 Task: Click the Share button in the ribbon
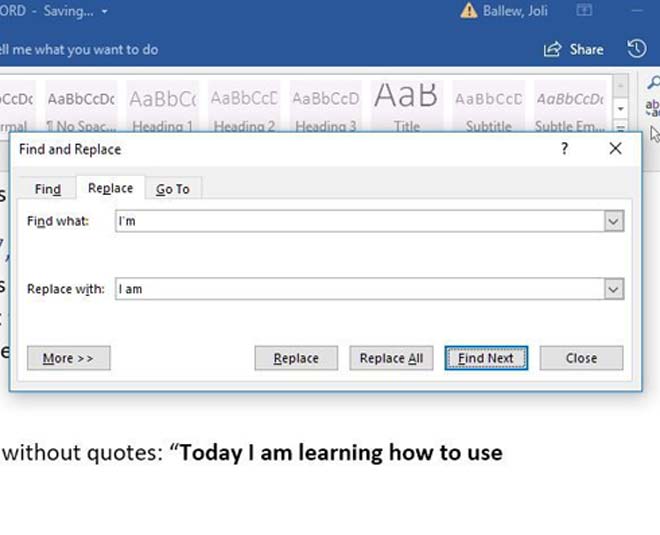pyautogui.click(x=574, y=49)
